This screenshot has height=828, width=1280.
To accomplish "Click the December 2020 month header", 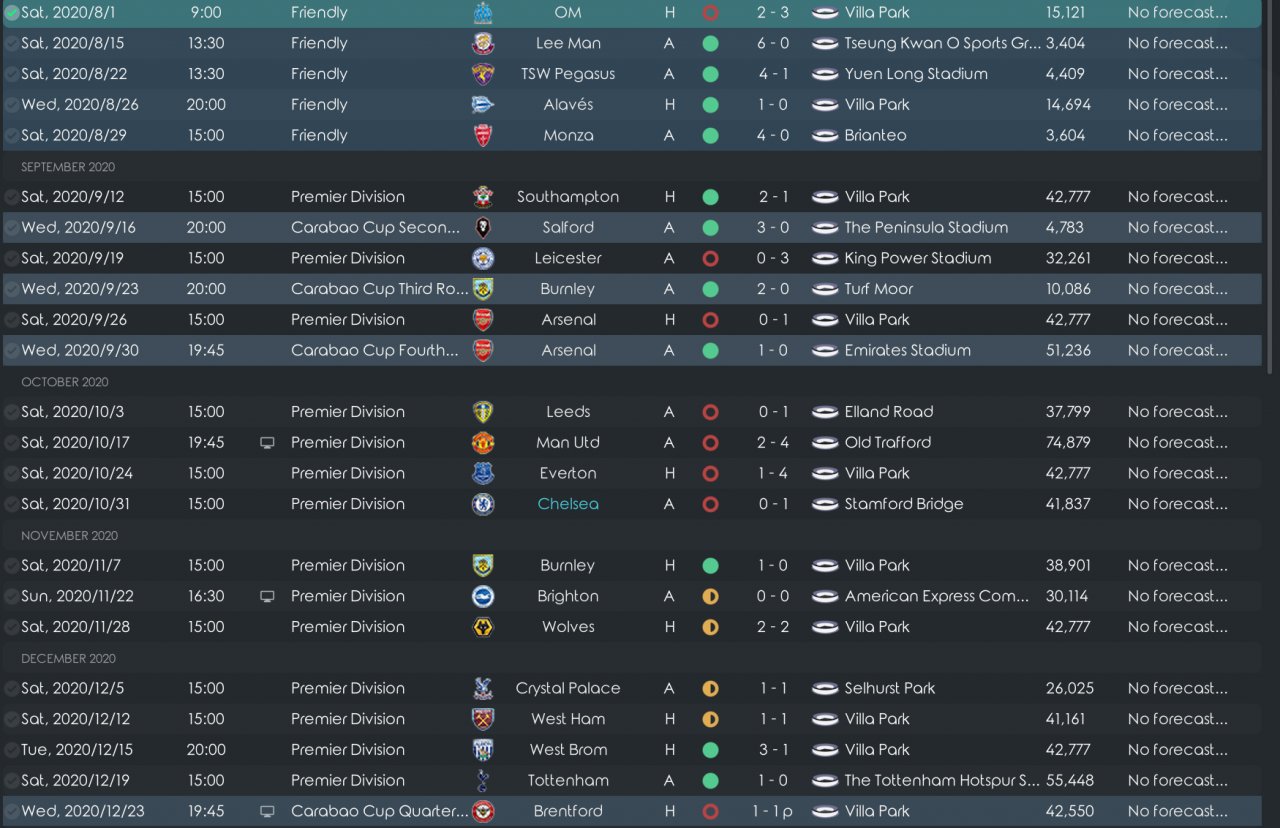I will [68, 658].
